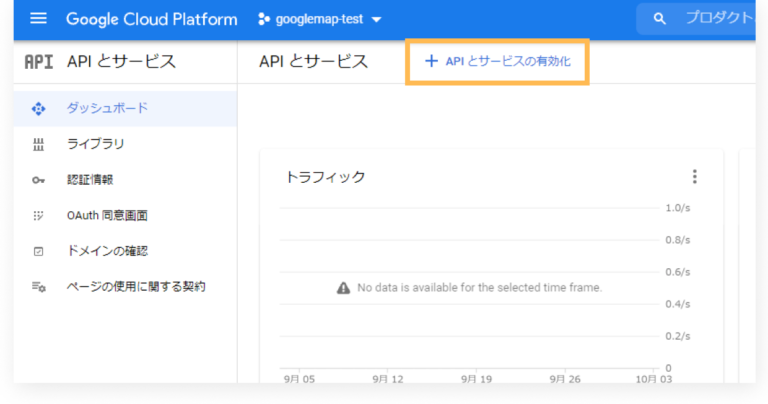Click the key icon for credentials
768x404 pixels.
(39, 180)
